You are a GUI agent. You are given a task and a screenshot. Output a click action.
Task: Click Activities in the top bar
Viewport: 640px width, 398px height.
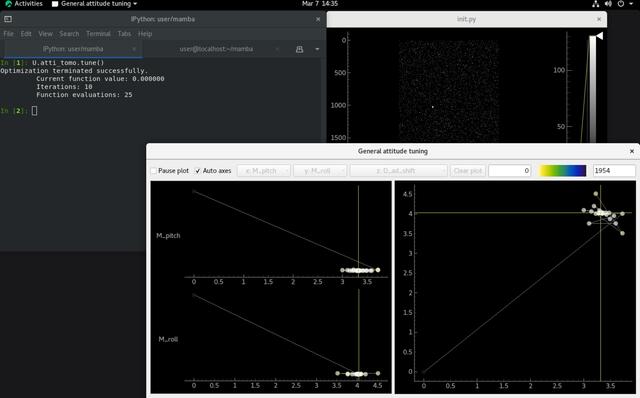tap(24, 4)
